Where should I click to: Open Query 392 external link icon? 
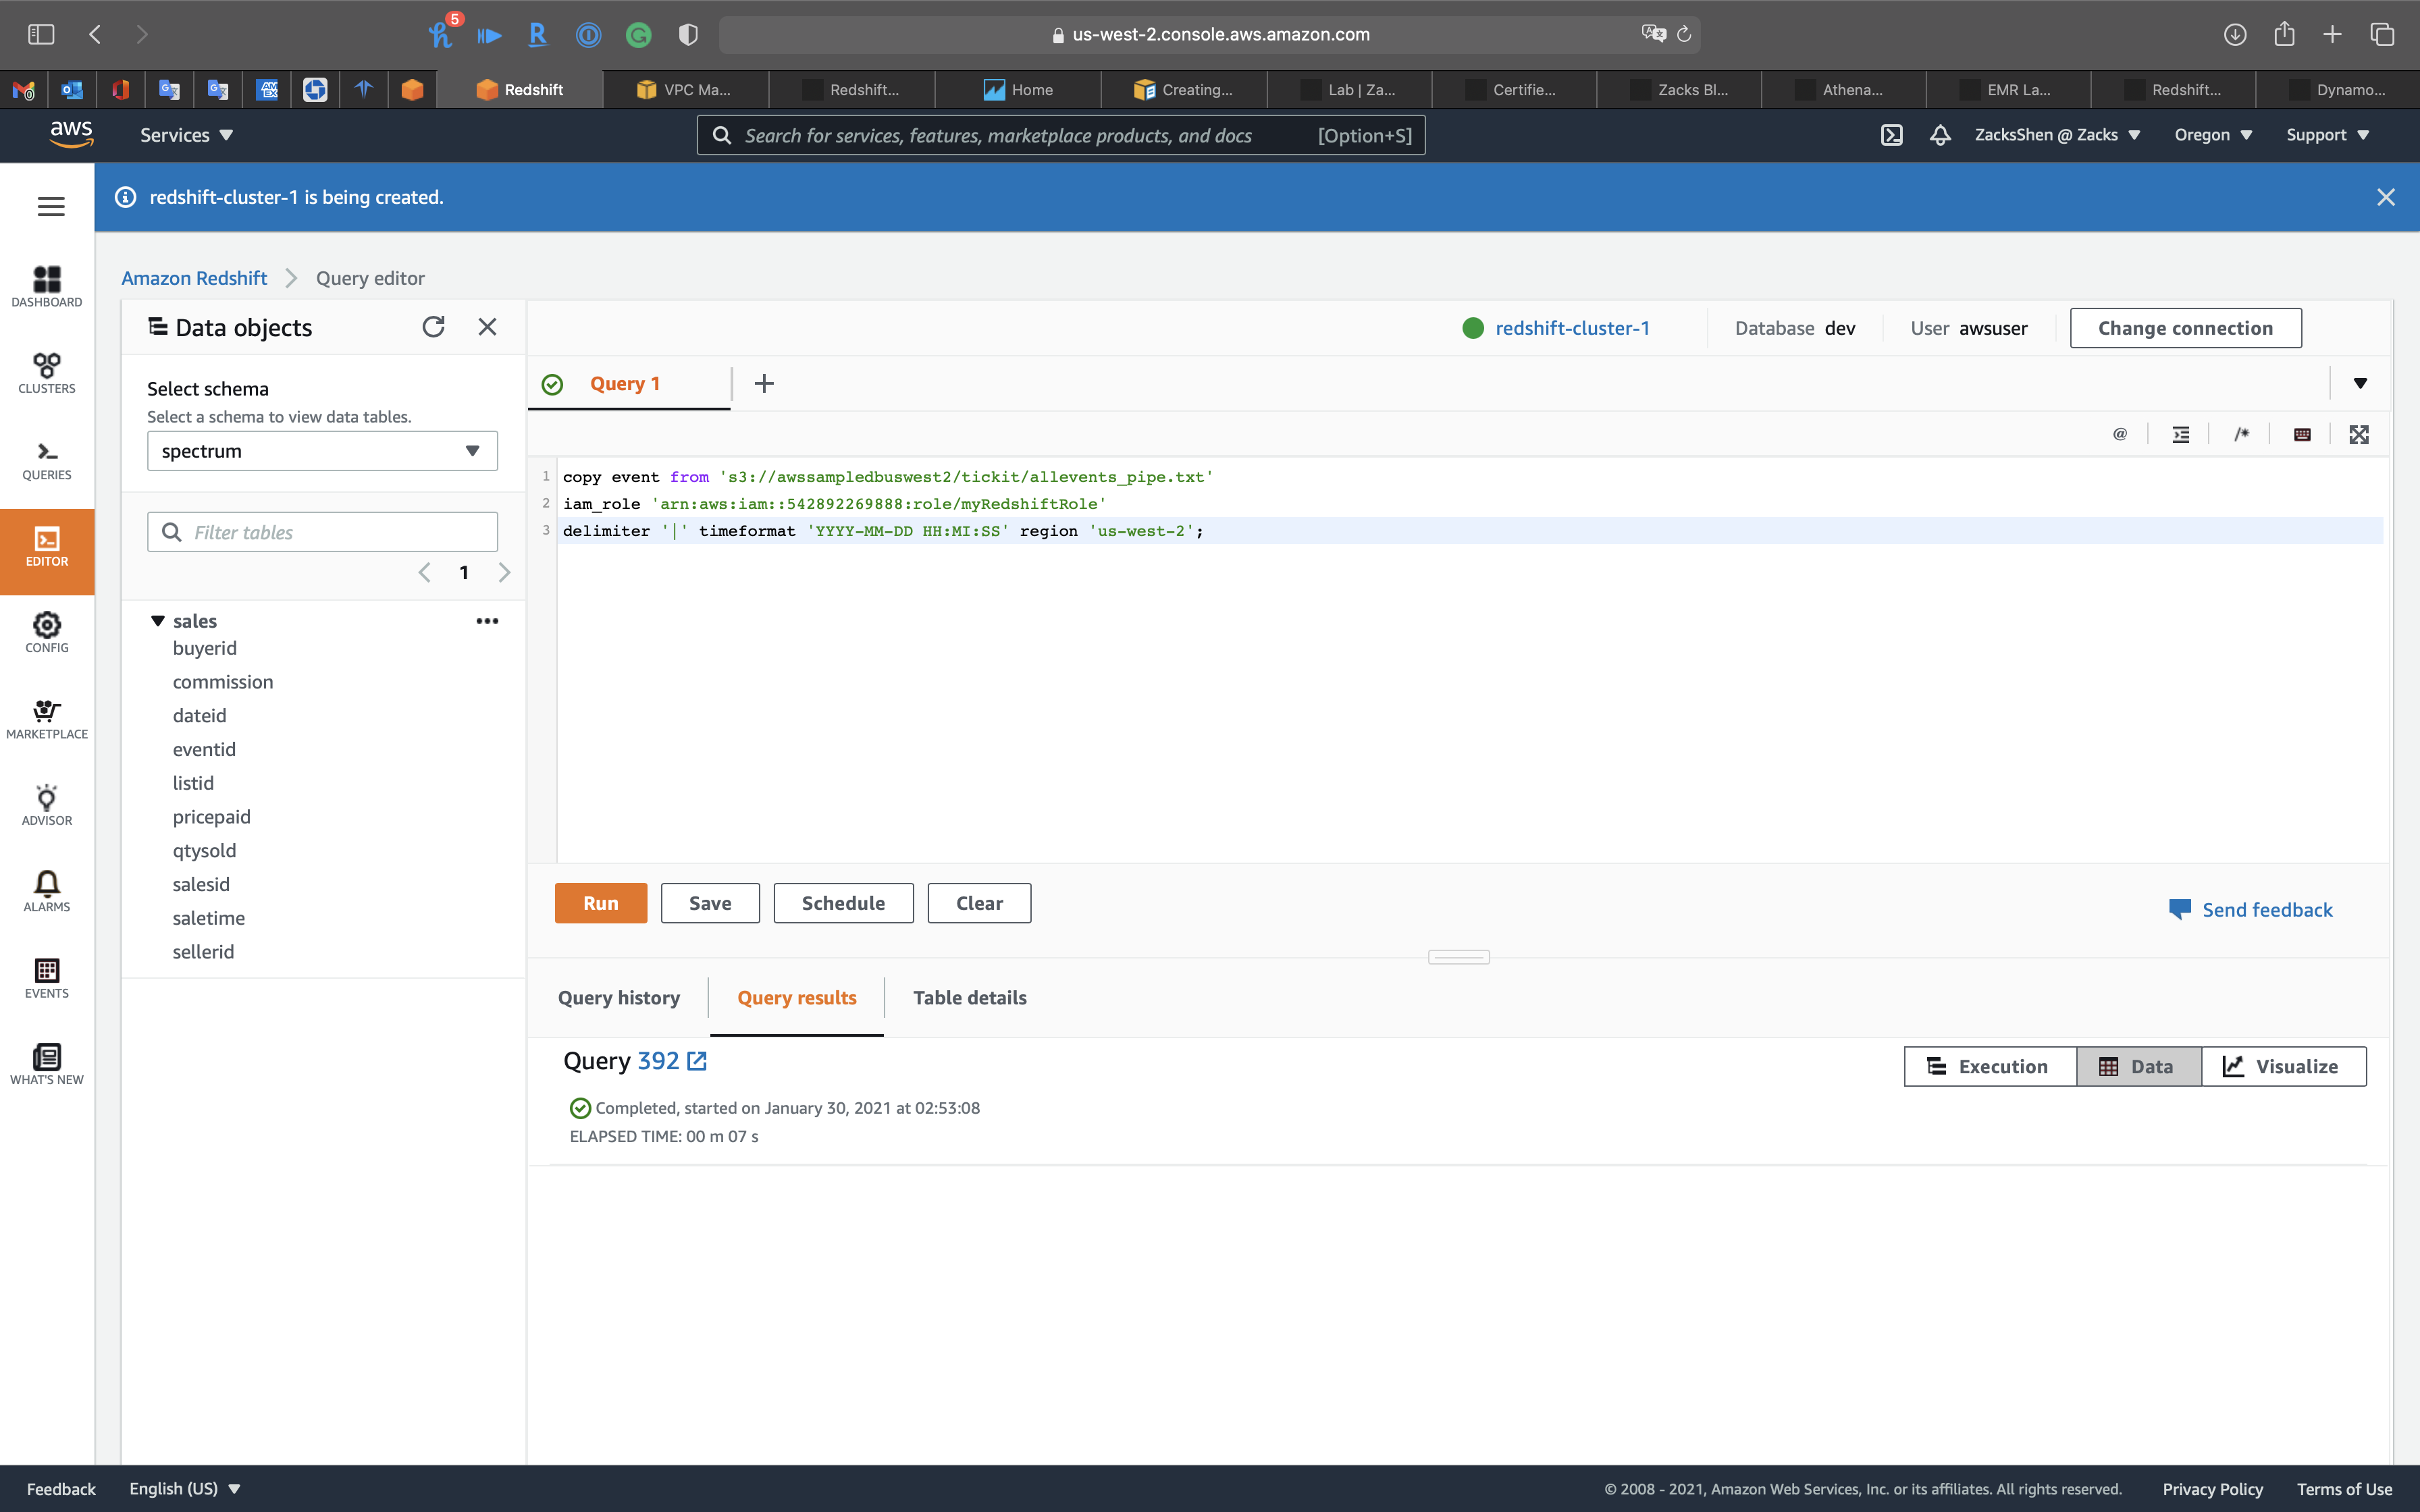[x=697, y=1061]
